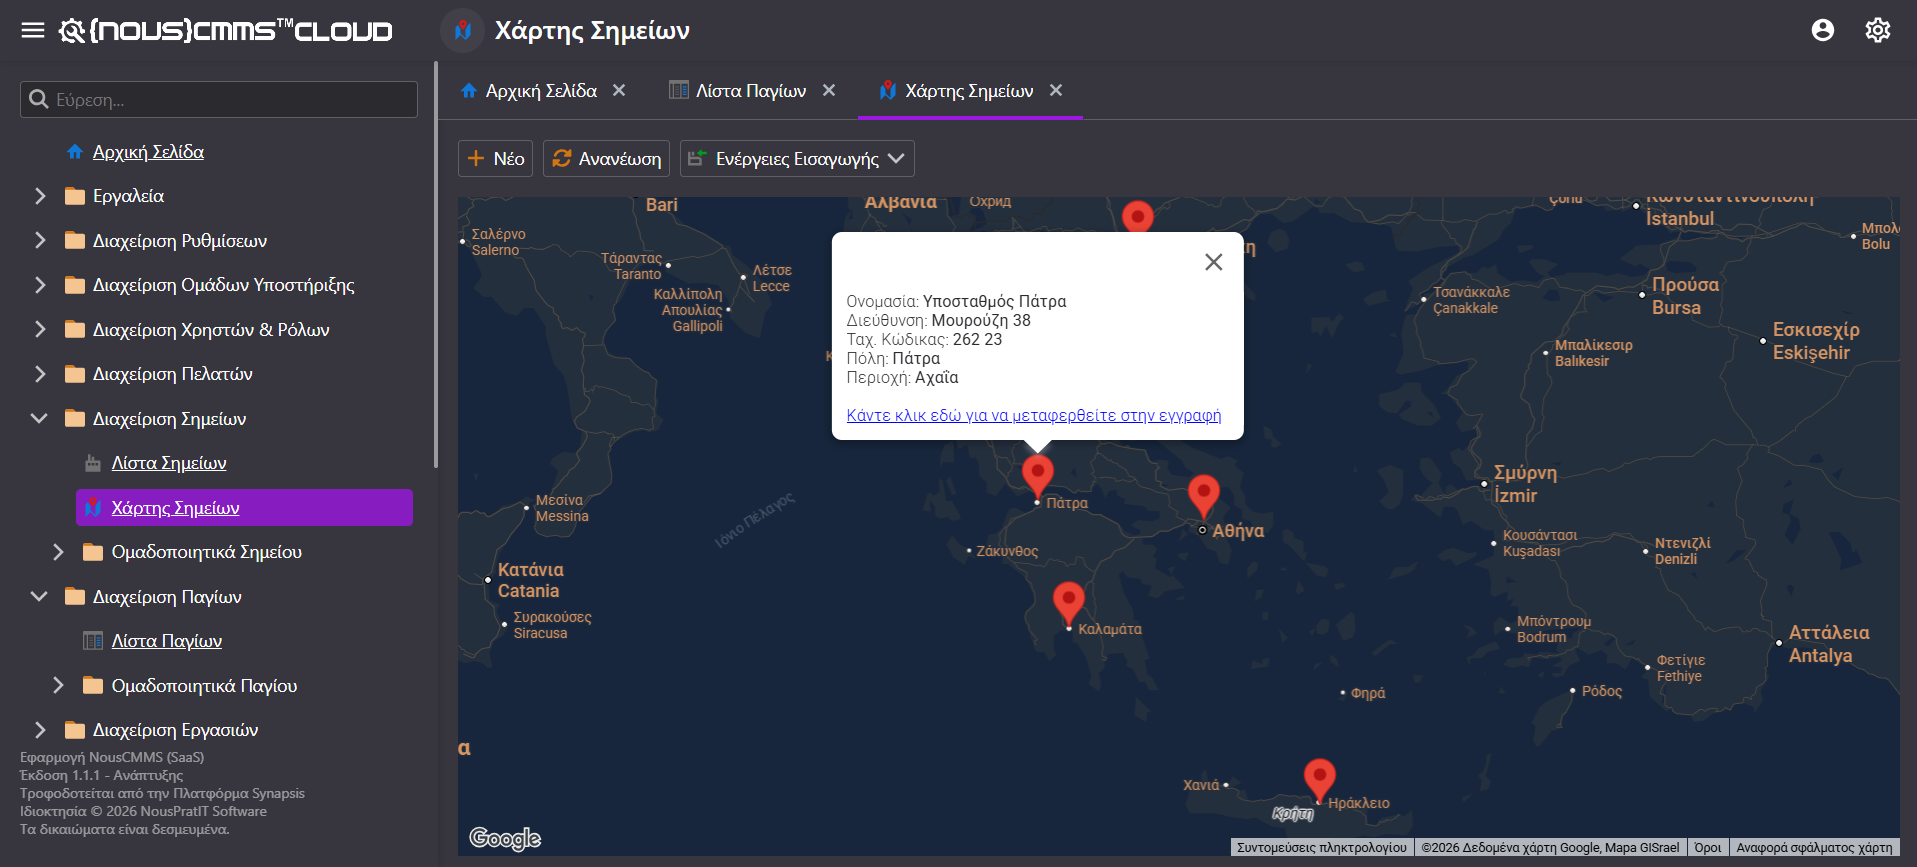Open Συντομεύσεις πληκτρολογίου on the map
Viewport: 1917px width, 867px height.
coord(1322,848)
